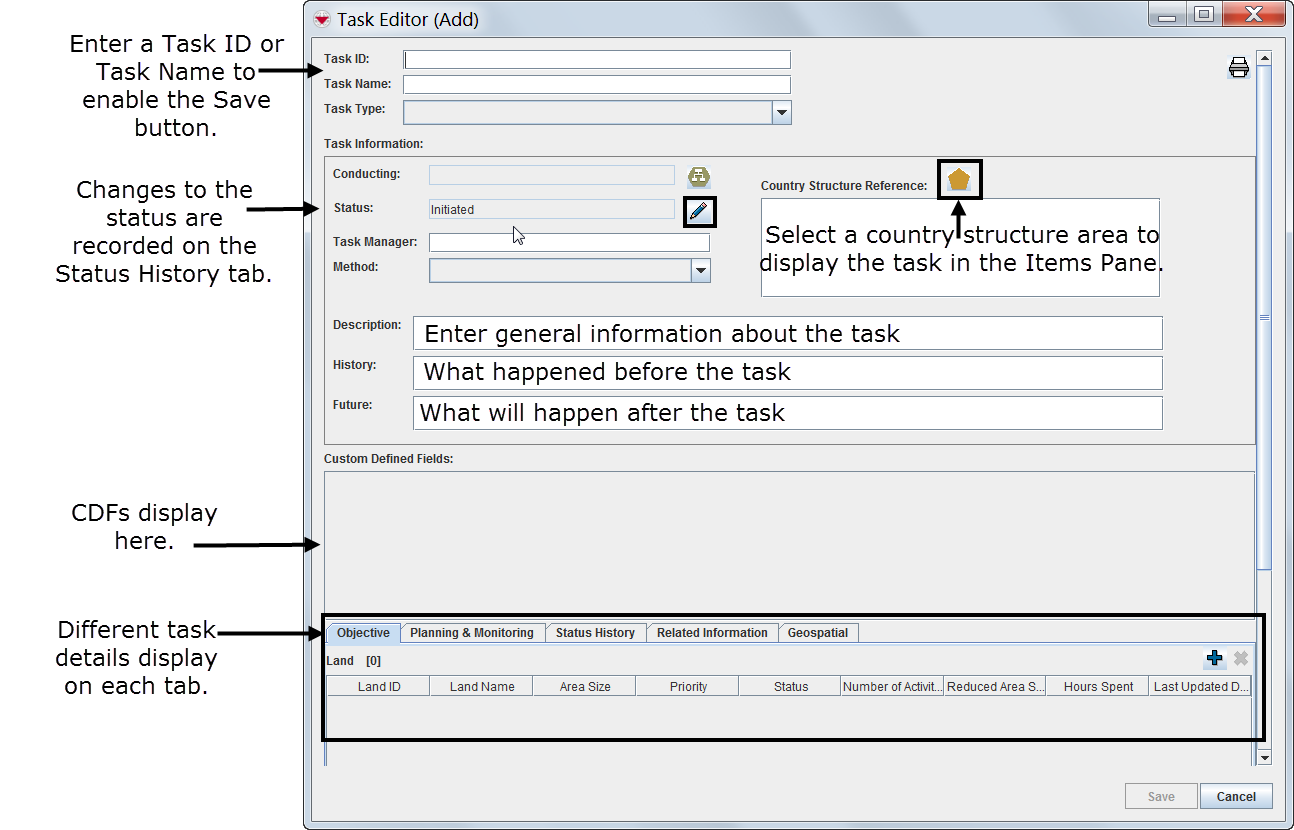
Task: Click the Task Editor window title icon
Action: [x=322, y=19]
